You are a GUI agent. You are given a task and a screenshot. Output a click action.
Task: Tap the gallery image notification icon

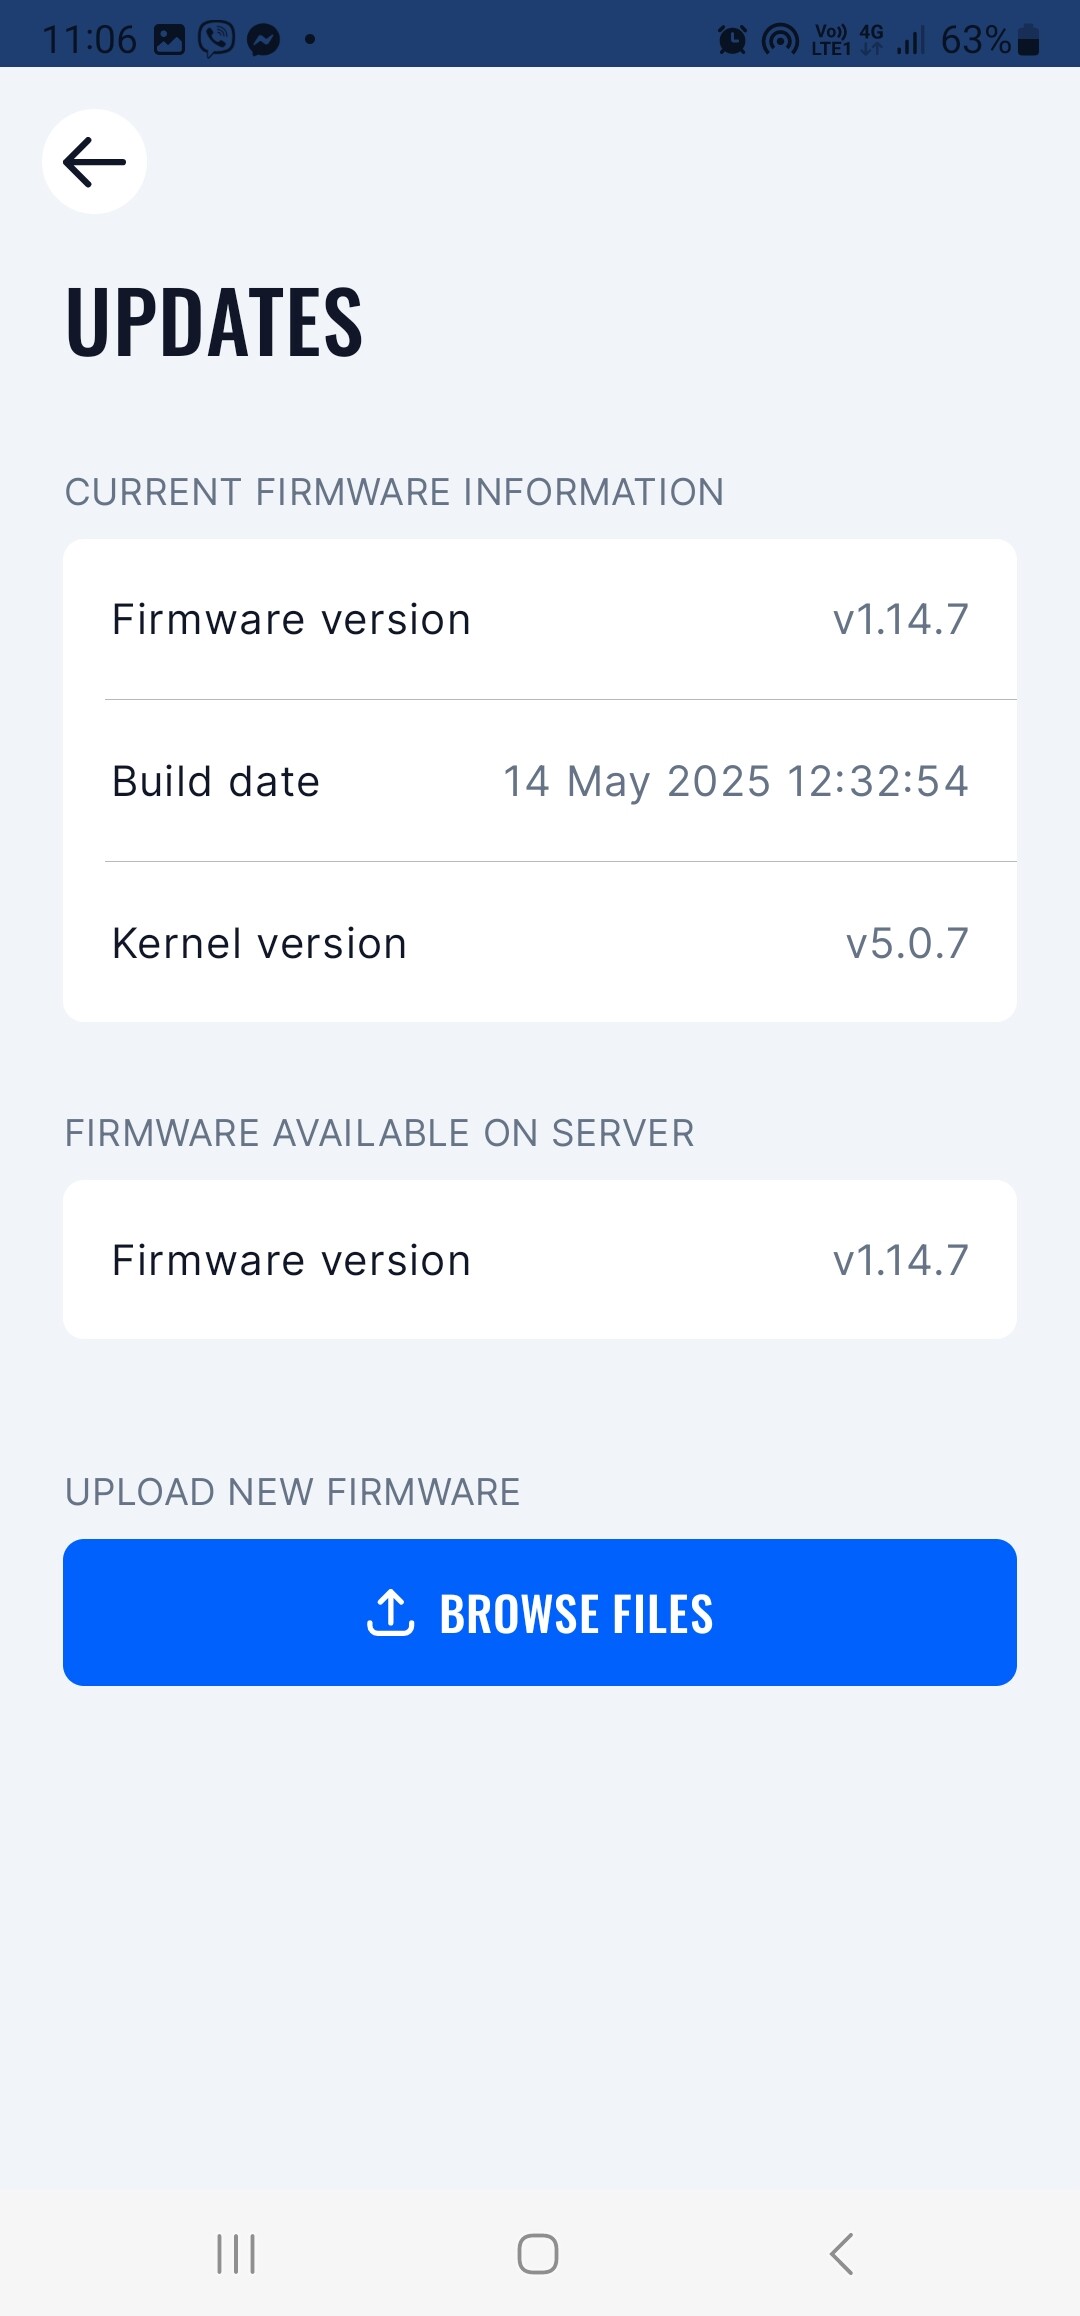pyautogui.click(x=169, y=40)
